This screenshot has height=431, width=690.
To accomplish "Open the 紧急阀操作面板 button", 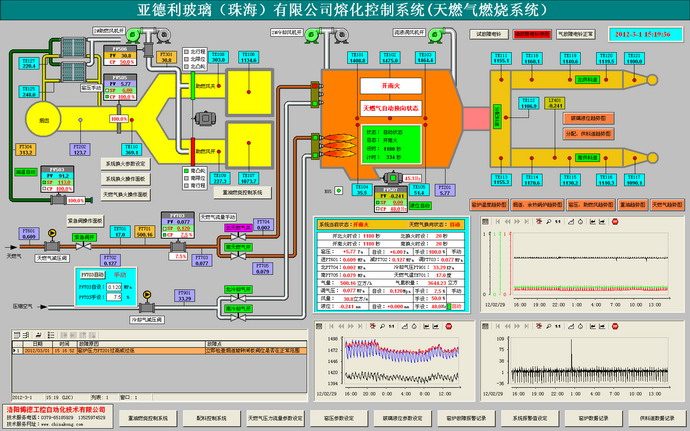I will tap(85, 221).
